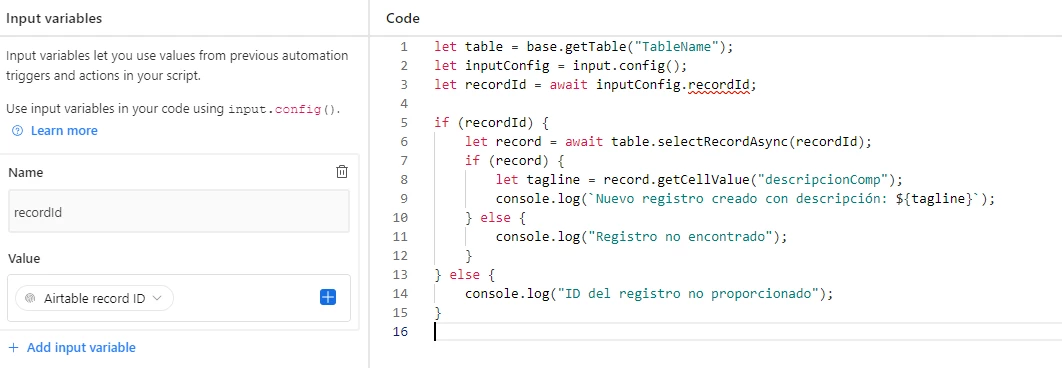The height and width of the screenshot is (368, 1062).
Task: Click if (recordId) statement on line 5
Action: tap(492, 123)
